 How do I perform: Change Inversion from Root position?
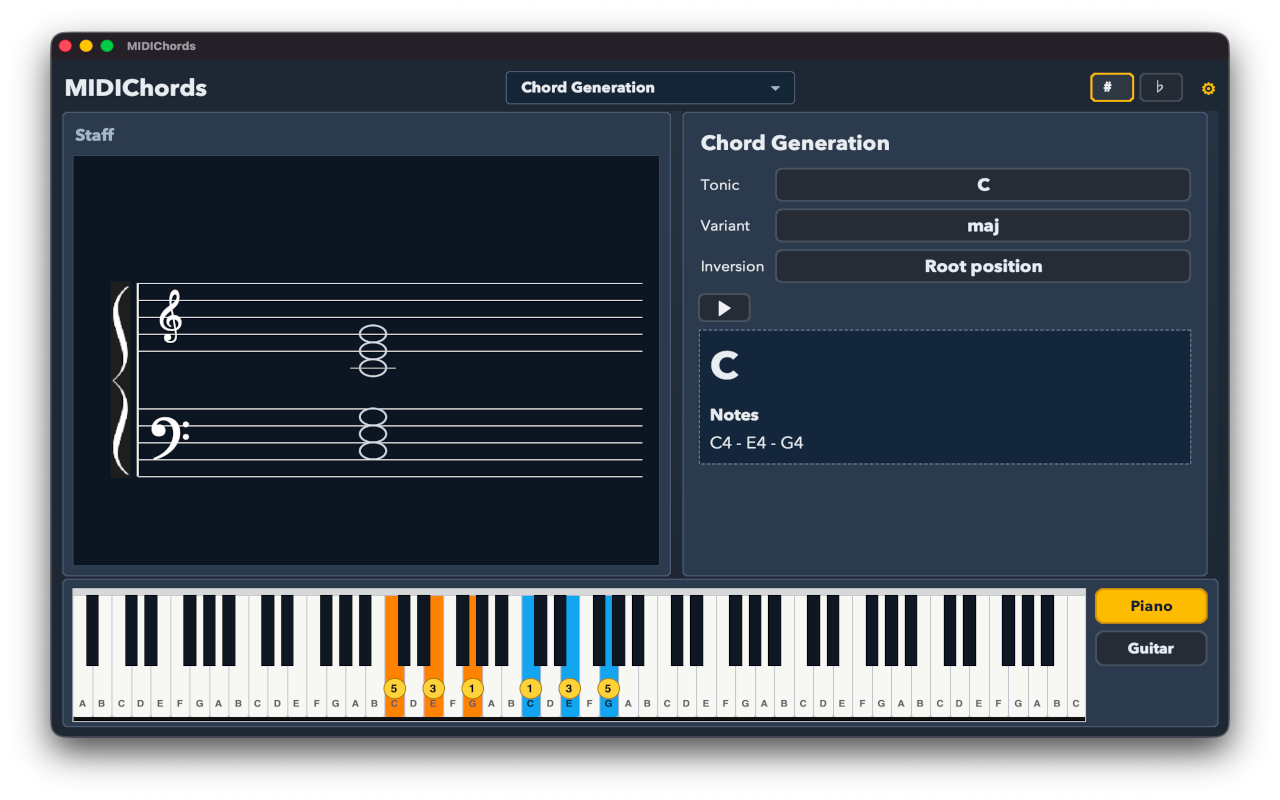tap(982, 266)
